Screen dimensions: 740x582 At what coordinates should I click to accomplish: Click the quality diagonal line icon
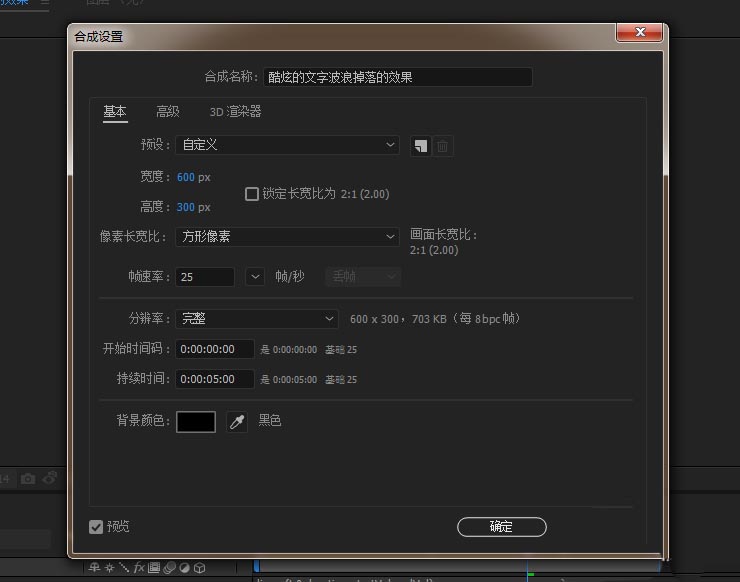(124, 567)
